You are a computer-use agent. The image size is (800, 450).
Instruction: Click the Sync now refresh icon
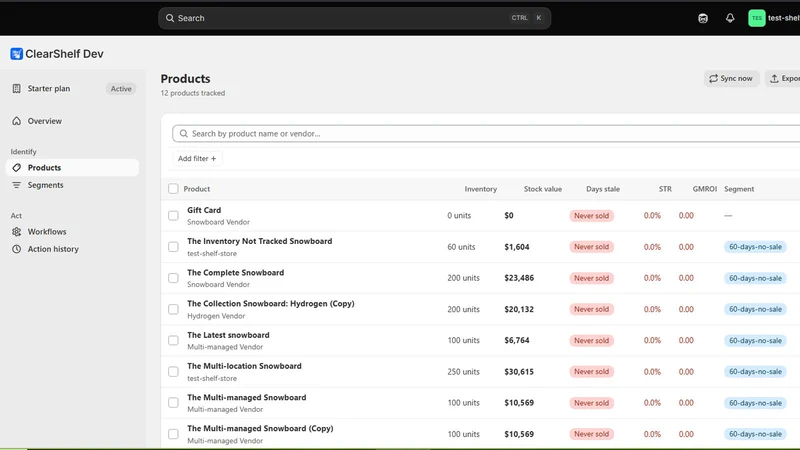click(x=713, y=78)
